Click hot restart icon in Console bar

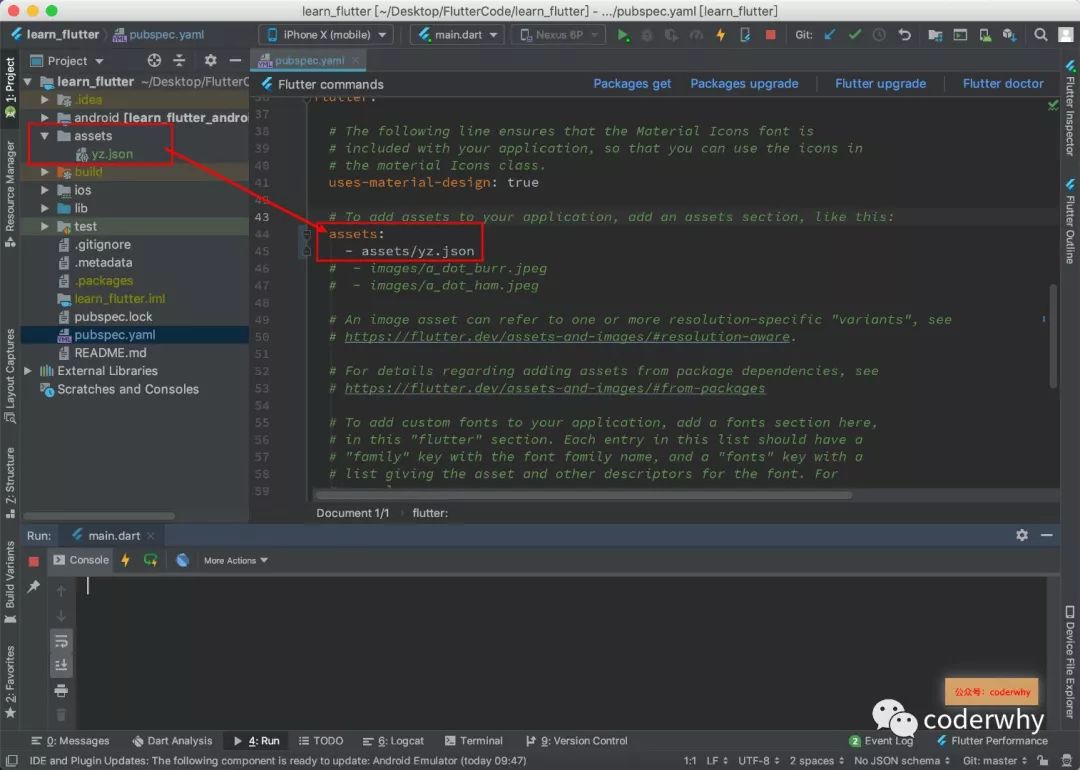(x=150, y=560)
